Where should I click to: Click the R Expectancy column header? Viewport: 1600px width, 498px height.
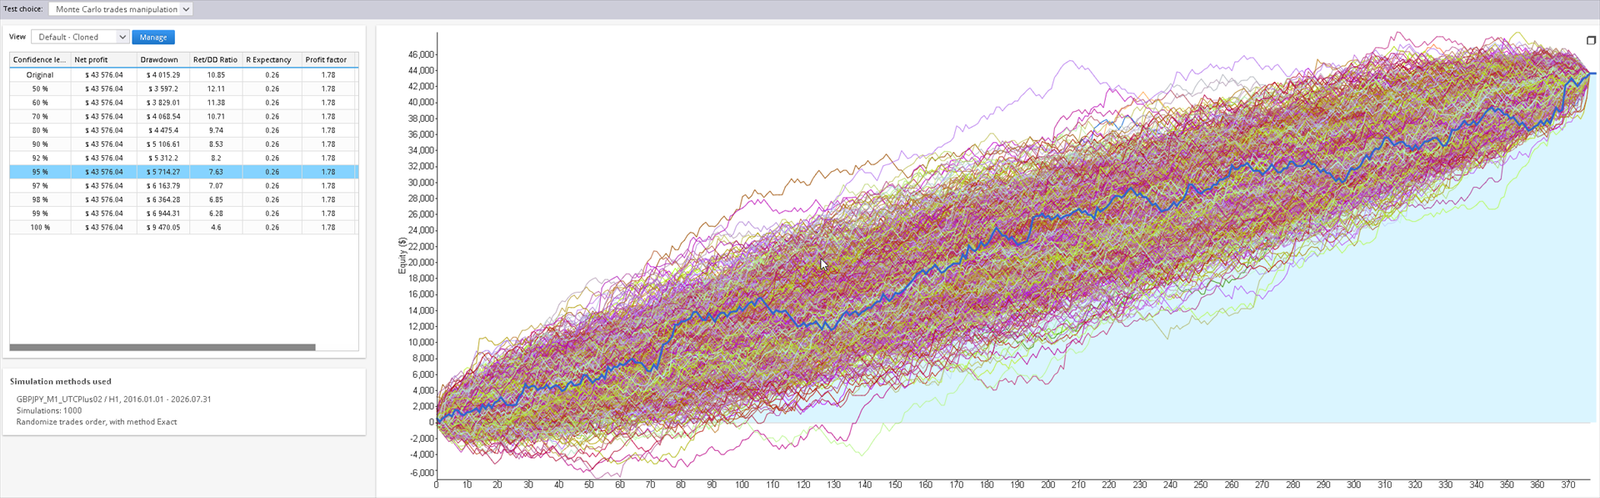coord(272,60)
